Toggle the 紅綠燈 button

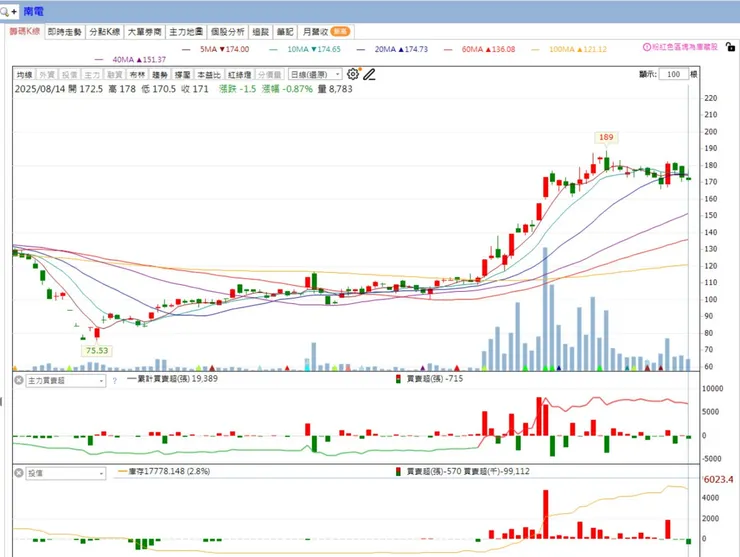239,75
